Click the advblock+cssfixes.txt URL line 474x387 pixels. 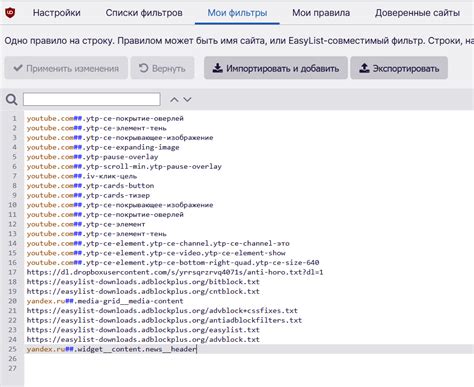(x=162, y=311)
